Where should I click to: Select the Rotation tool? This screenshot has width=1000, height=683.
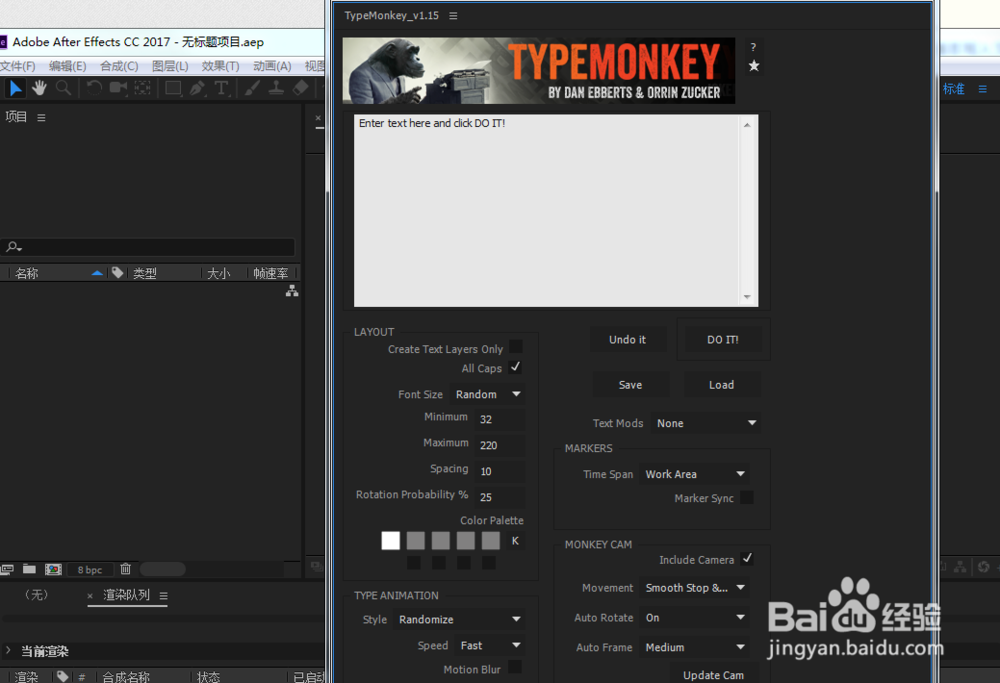[x=94, y=88]
